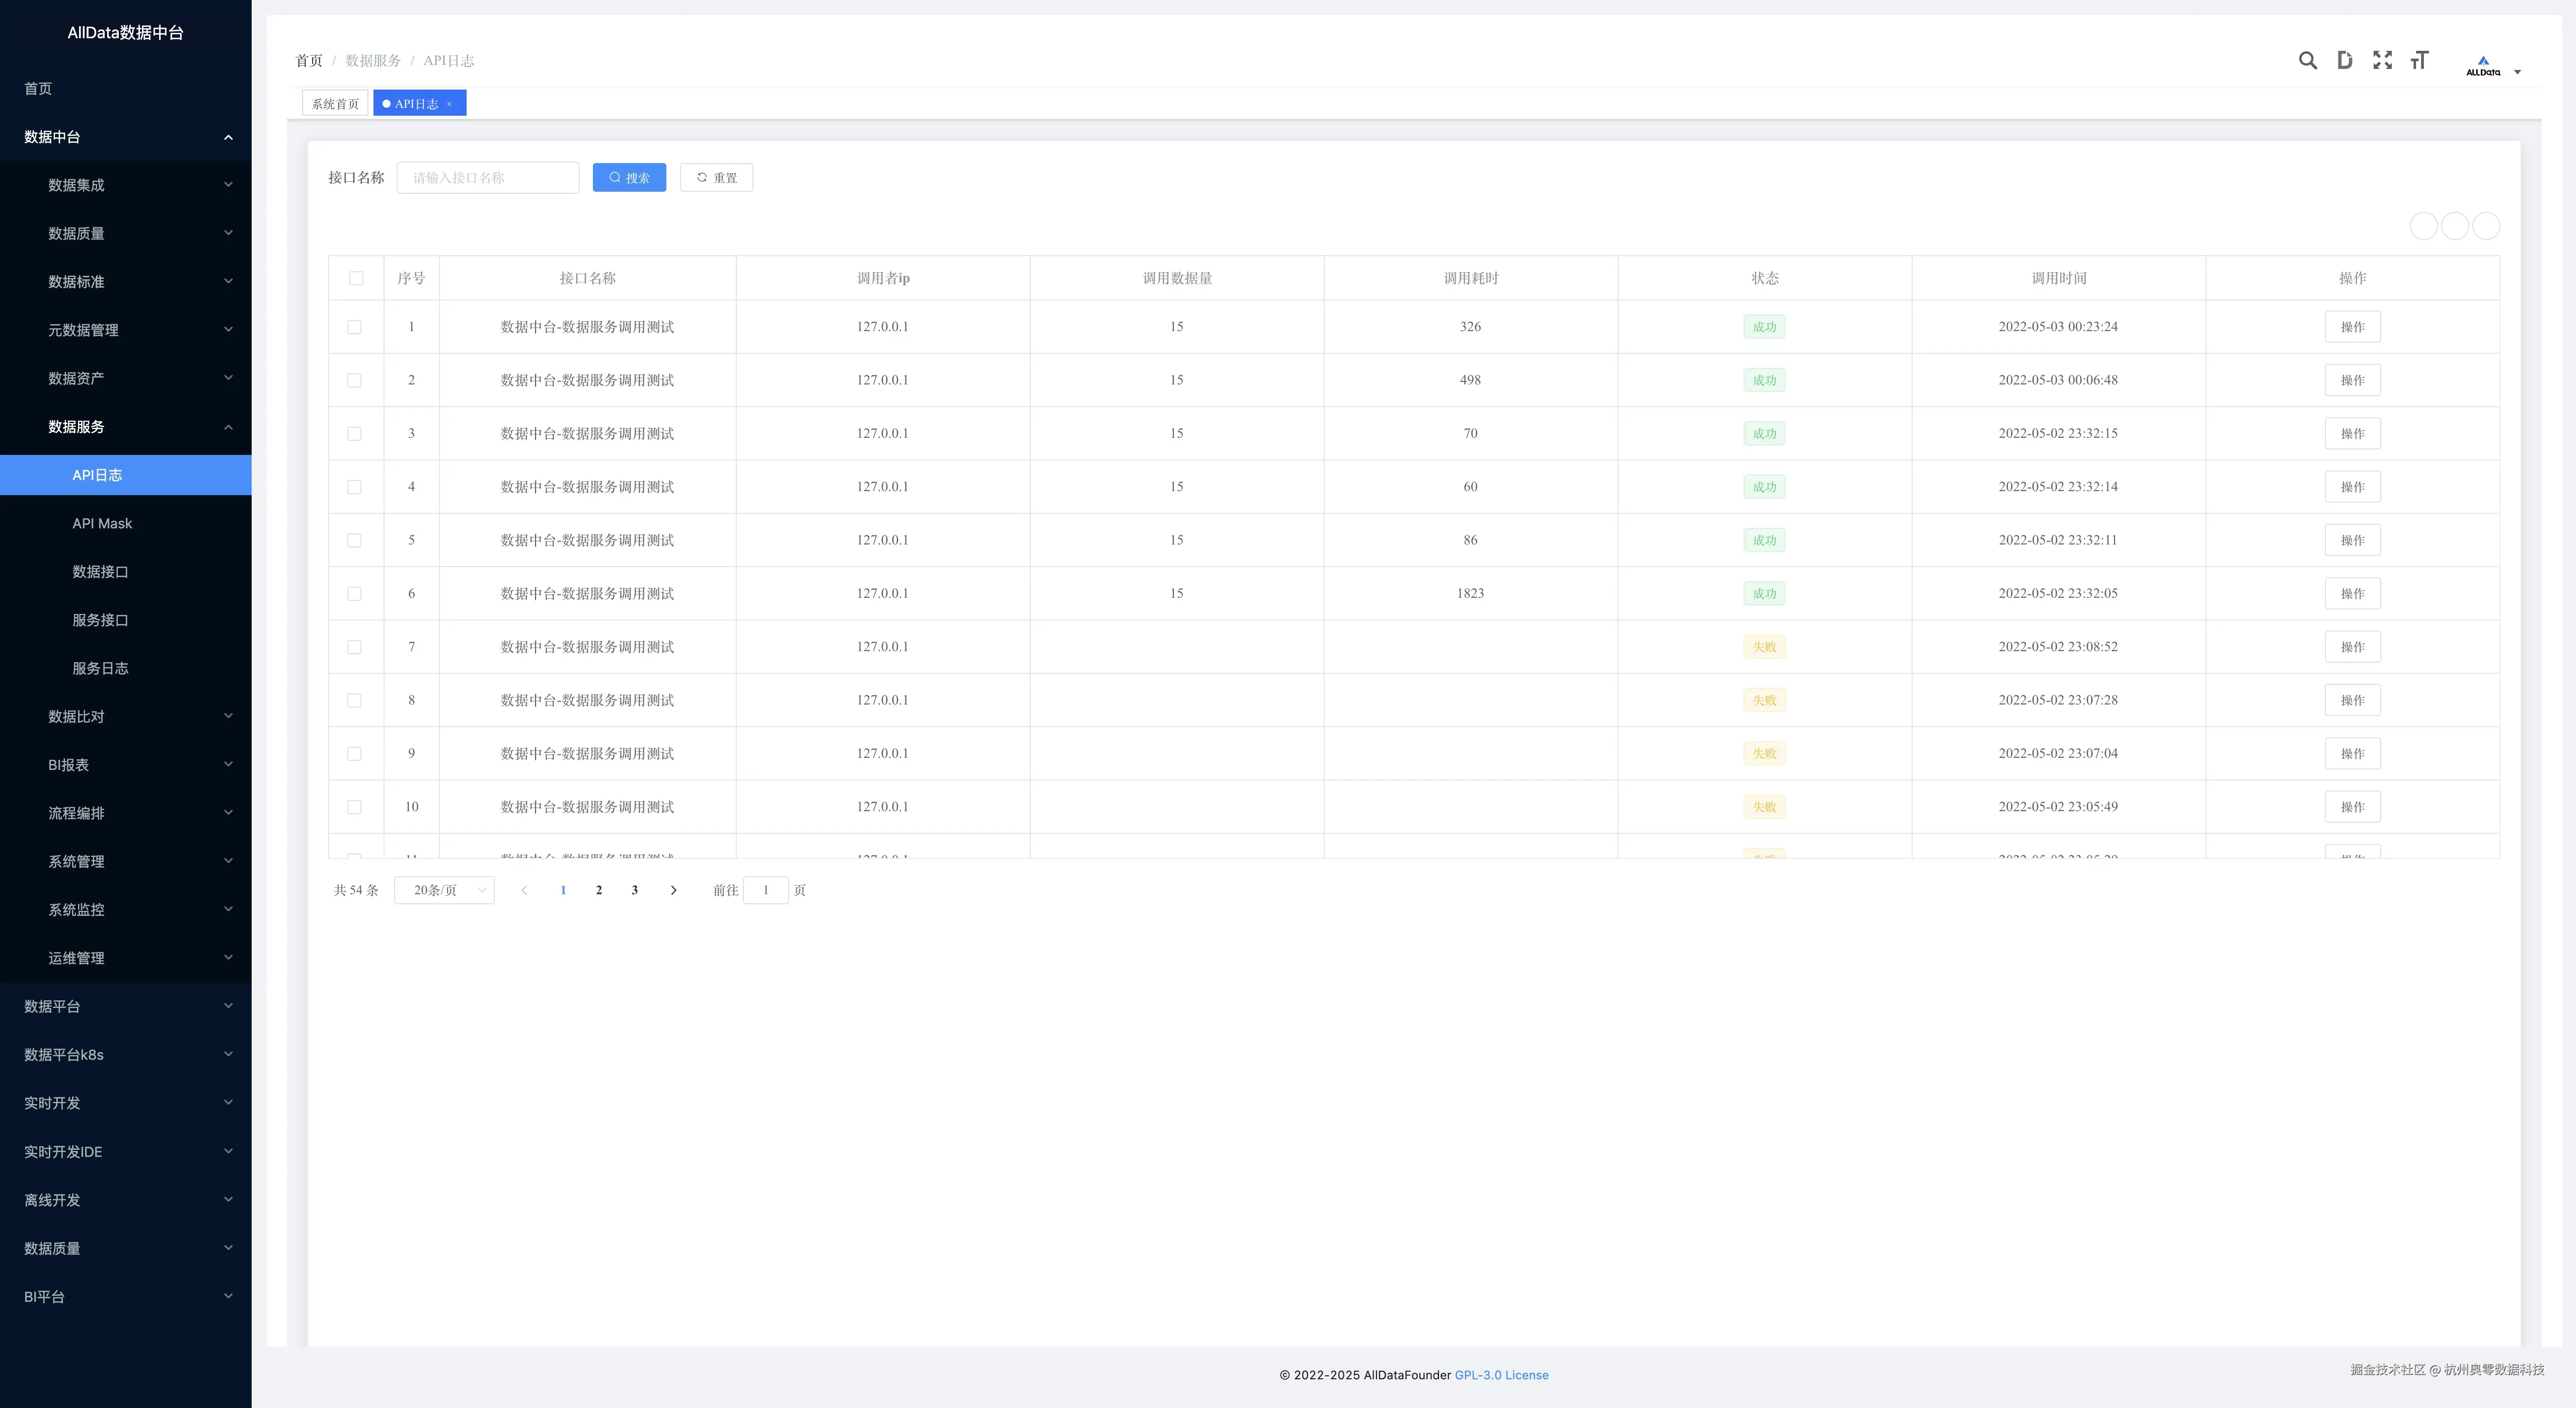This screenshot has width=2576, height=1408.
Task: Toggle fullscreen with the expand-arrows icon
Action: (2382, 61)
